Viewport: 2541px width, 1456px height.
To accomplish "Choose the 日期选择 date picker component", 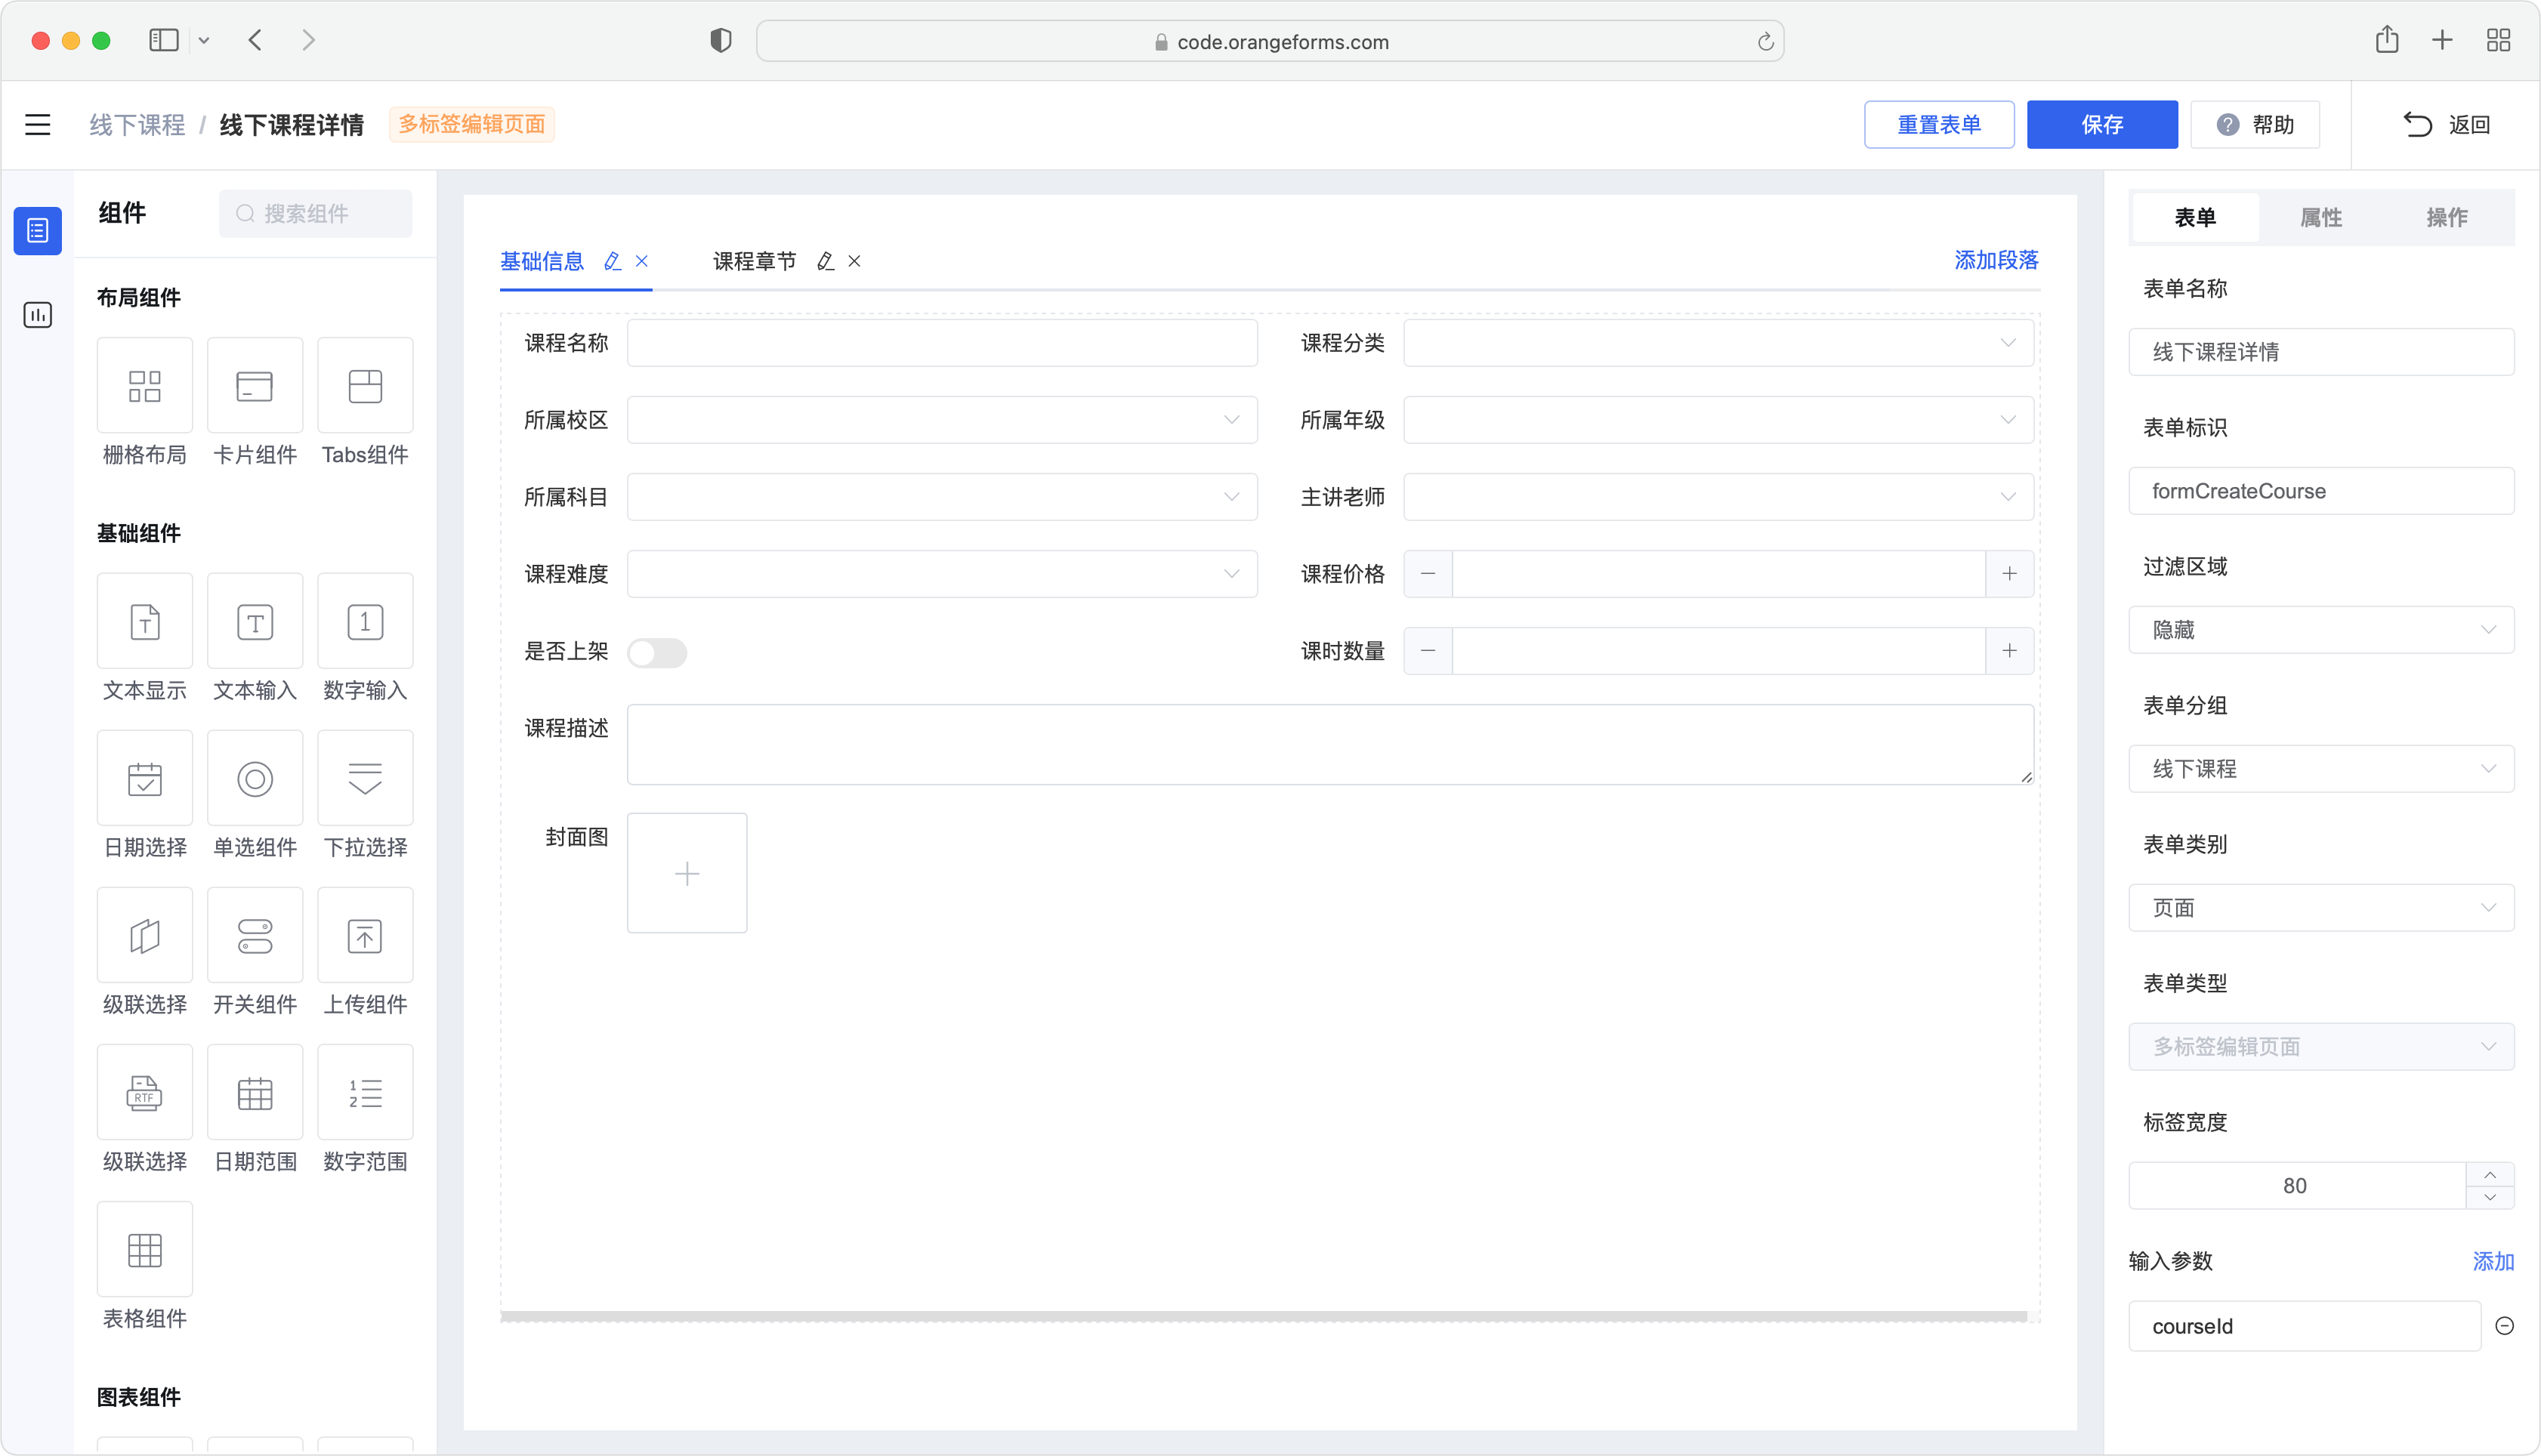I will [144, 778].
